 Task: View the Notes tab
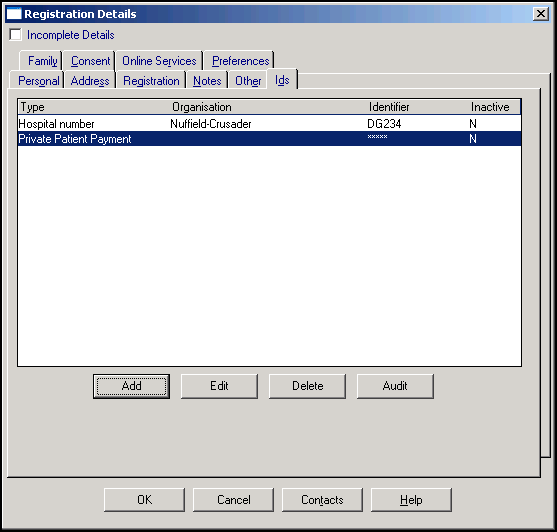point(207,81)
